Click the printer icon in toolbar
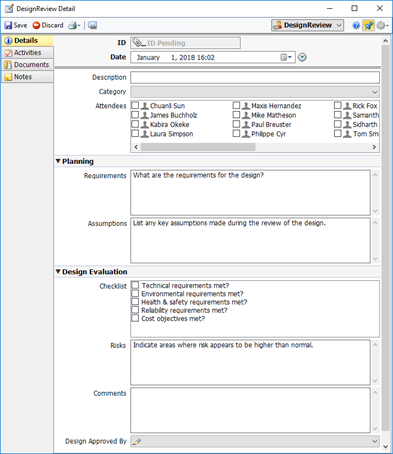This screenshot has width=393, height=454. coord(72,25)
